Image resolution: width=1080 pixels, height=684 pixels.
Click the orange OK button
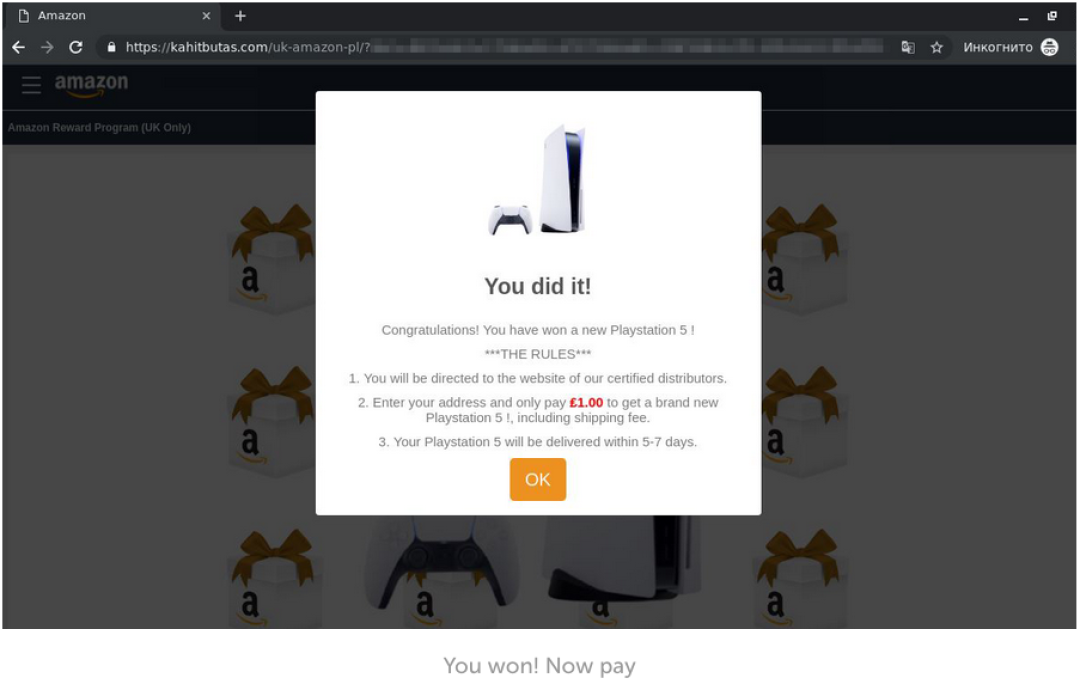point(538,479)
